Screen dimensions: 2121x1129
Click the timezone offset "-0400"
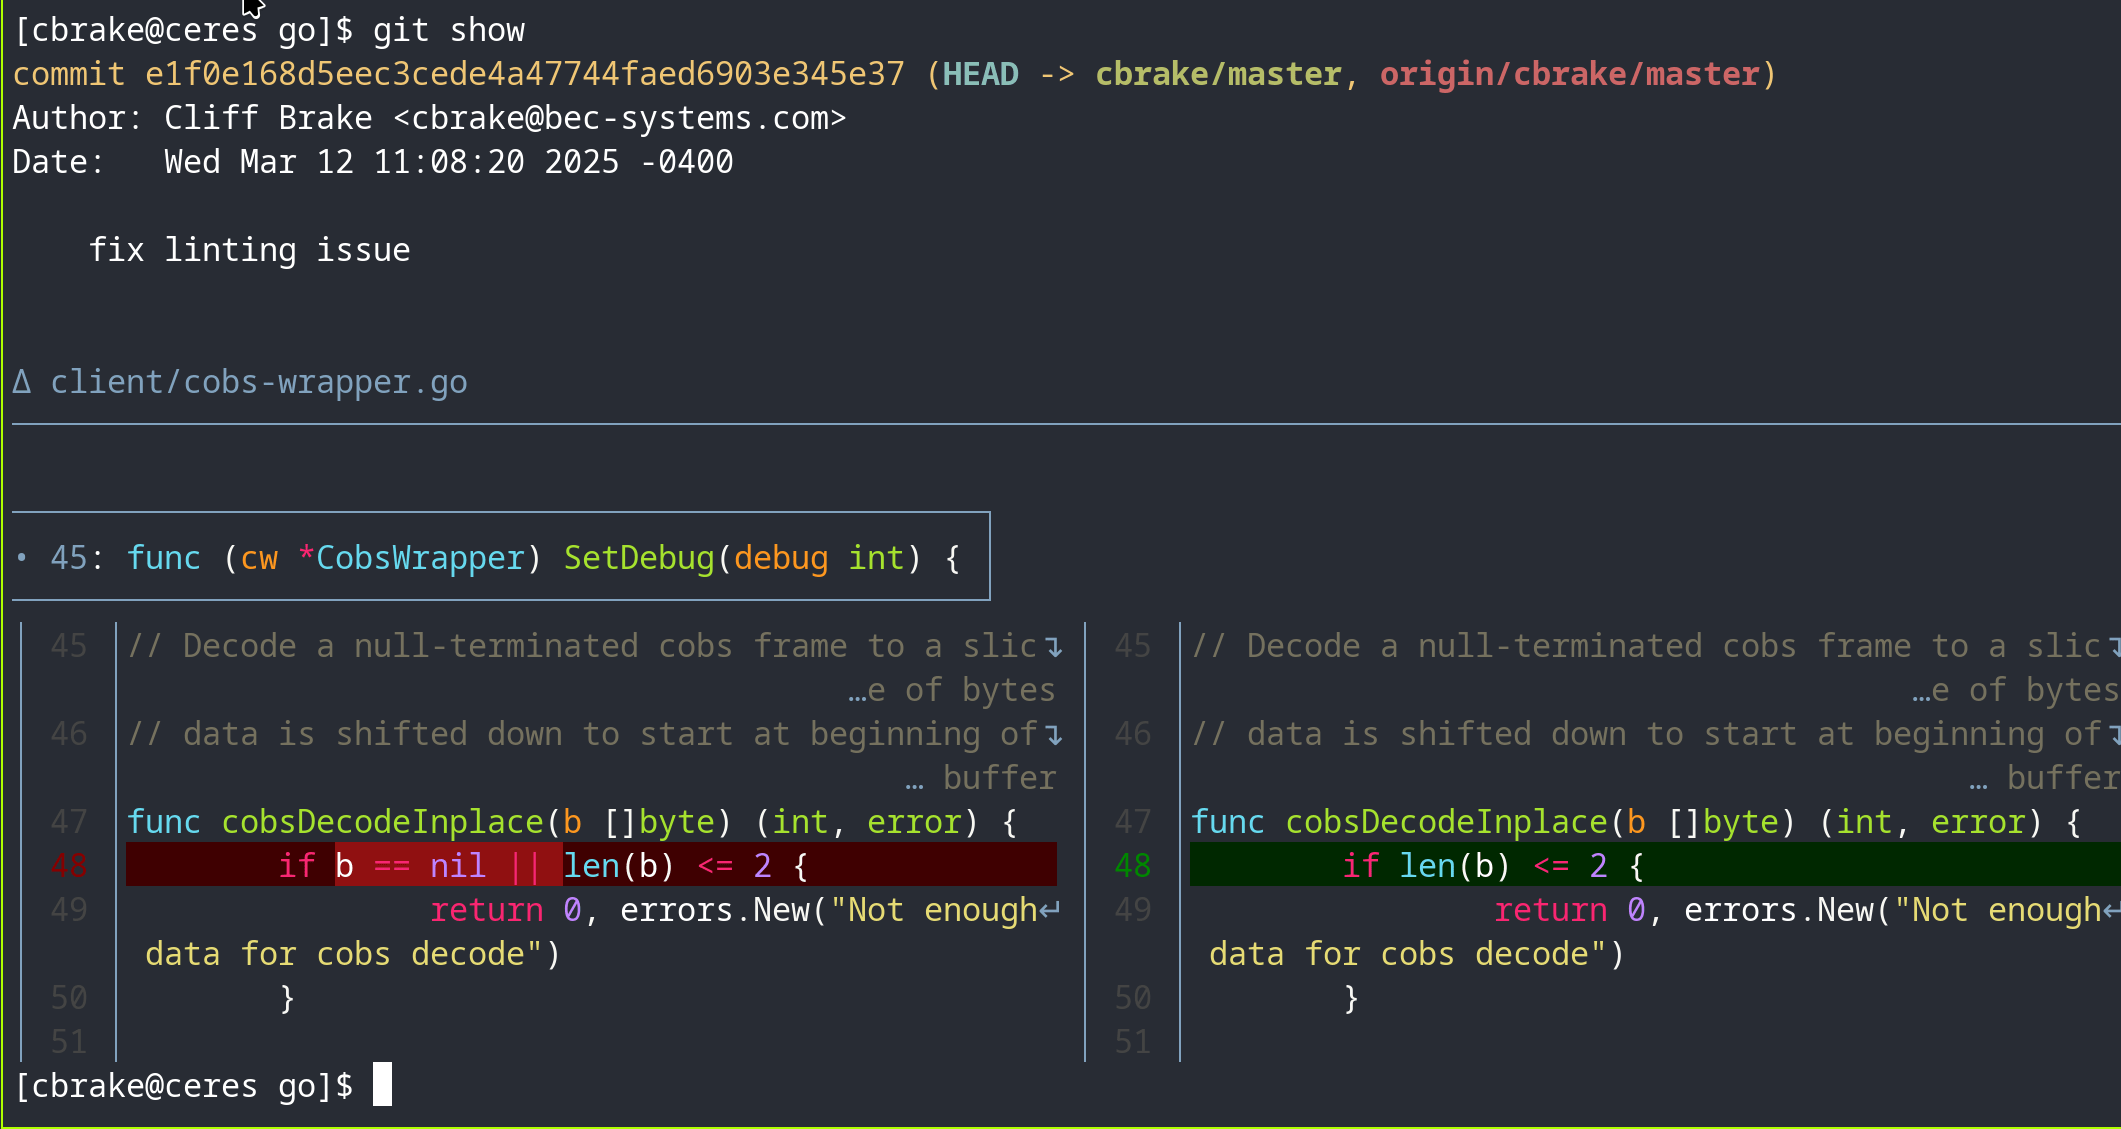687,162
